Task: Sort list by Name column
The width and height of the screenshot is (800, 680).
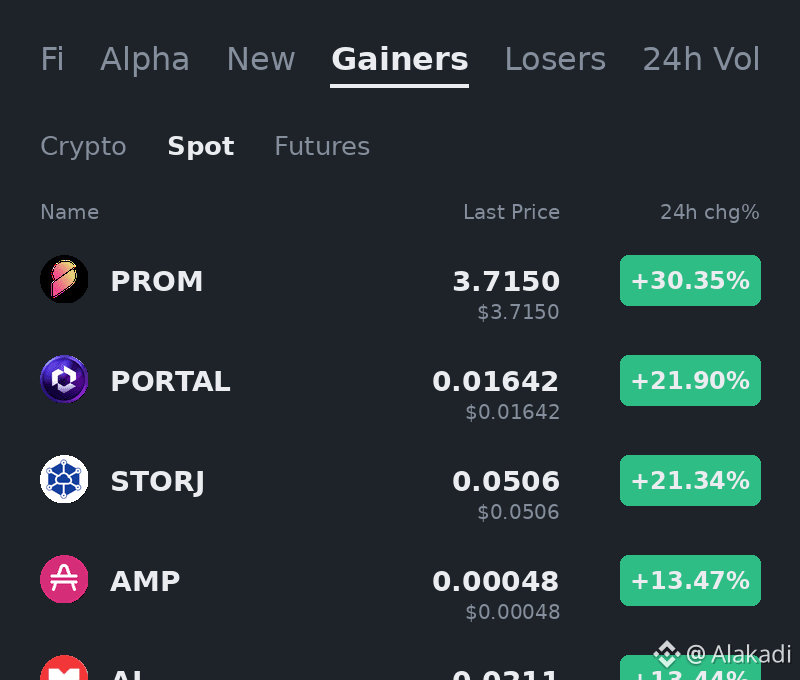Action: 70,212
